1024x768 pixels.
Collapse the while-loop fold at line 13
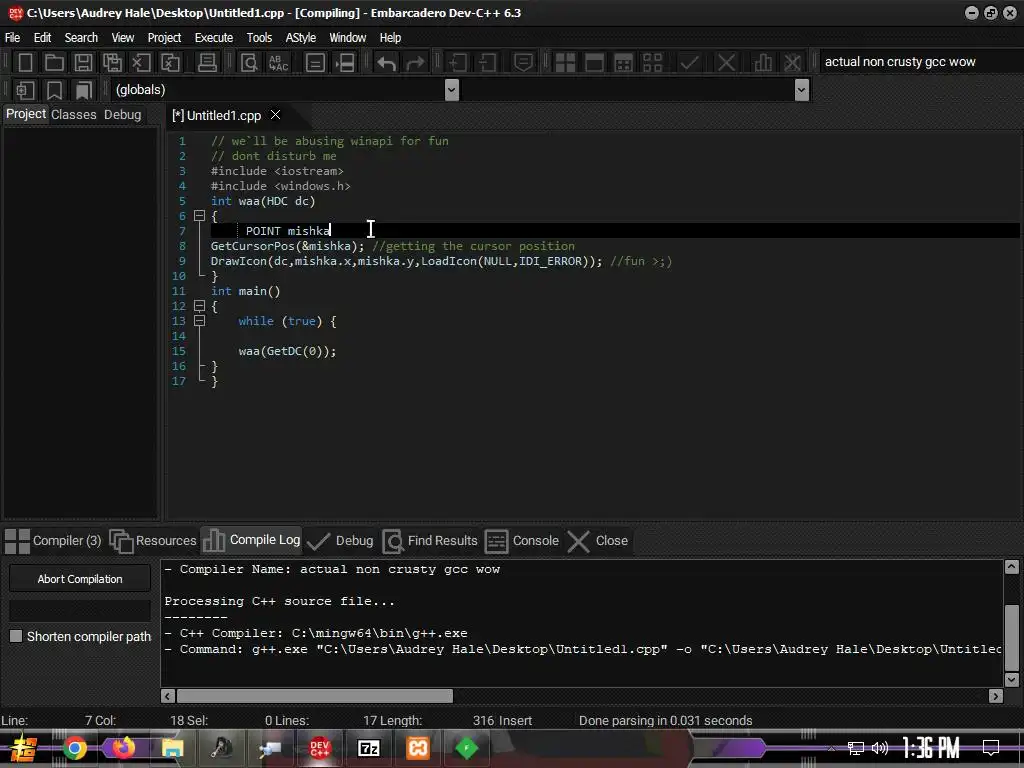click(200, 321)
